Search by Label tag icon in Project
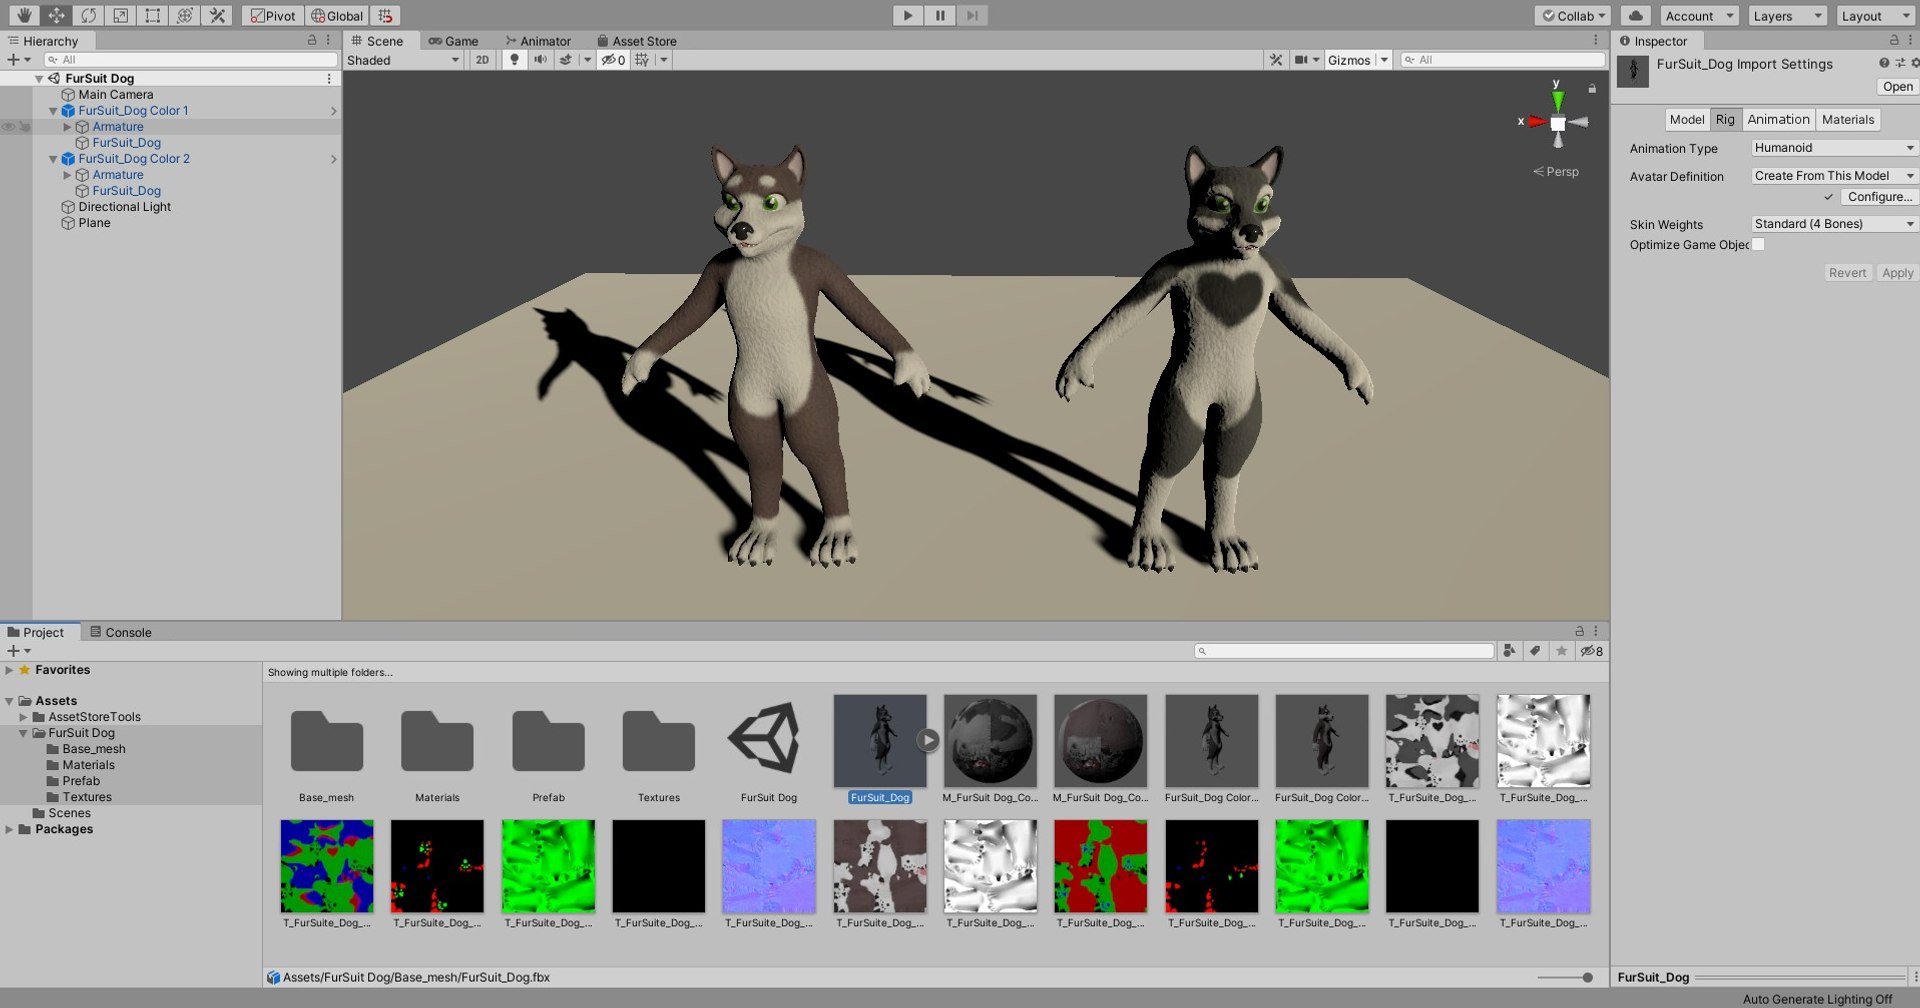 [1535, 651]
